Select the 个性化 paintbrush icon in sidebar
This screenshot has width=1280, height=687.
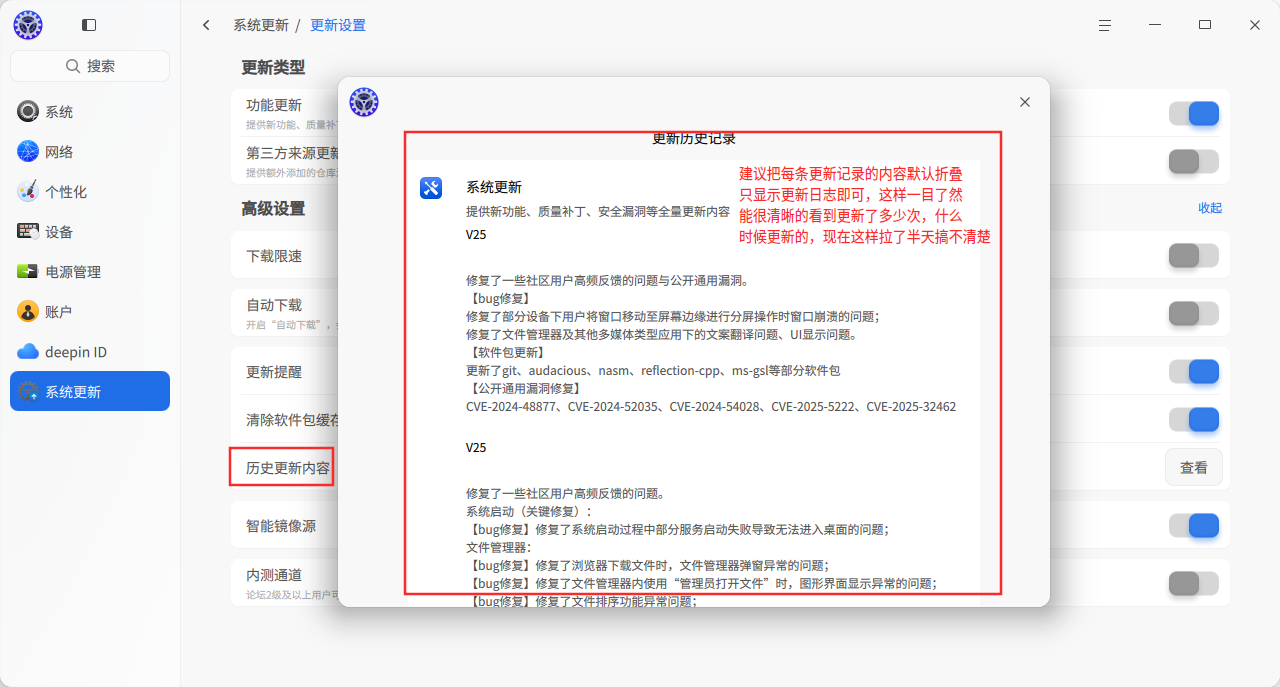coord(28,192)
